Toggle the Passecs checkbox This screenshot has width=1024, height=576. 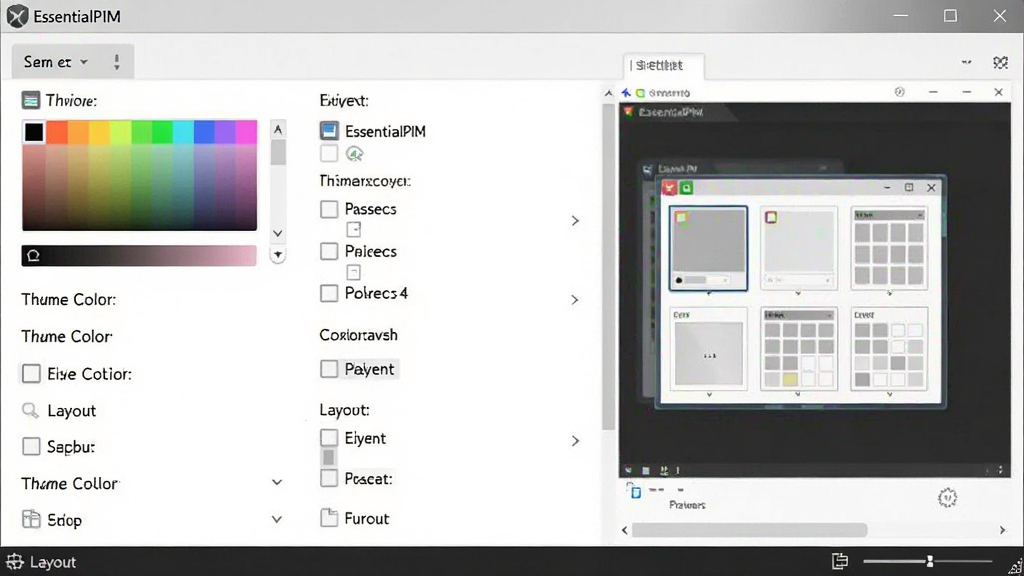click(329, 209)
